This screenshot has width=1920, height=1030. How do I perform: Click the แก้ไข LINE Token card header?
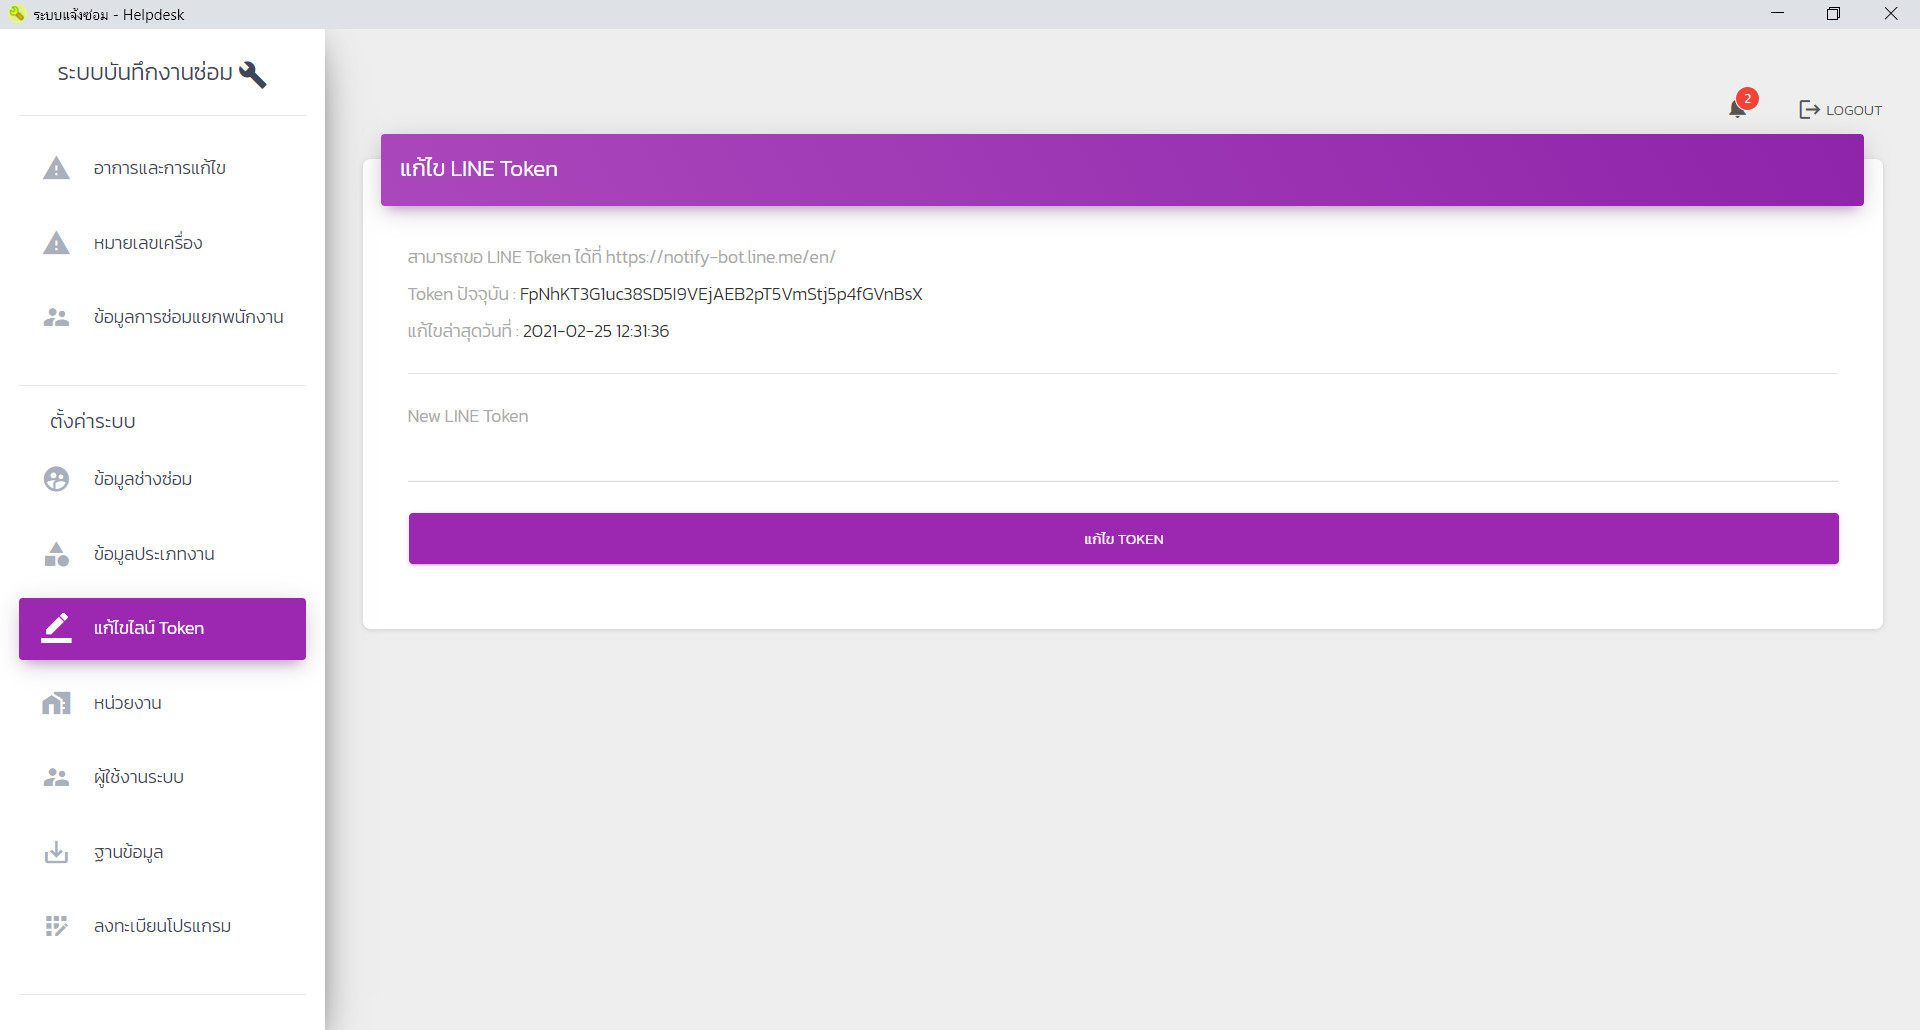click(x=1122, y=170)
